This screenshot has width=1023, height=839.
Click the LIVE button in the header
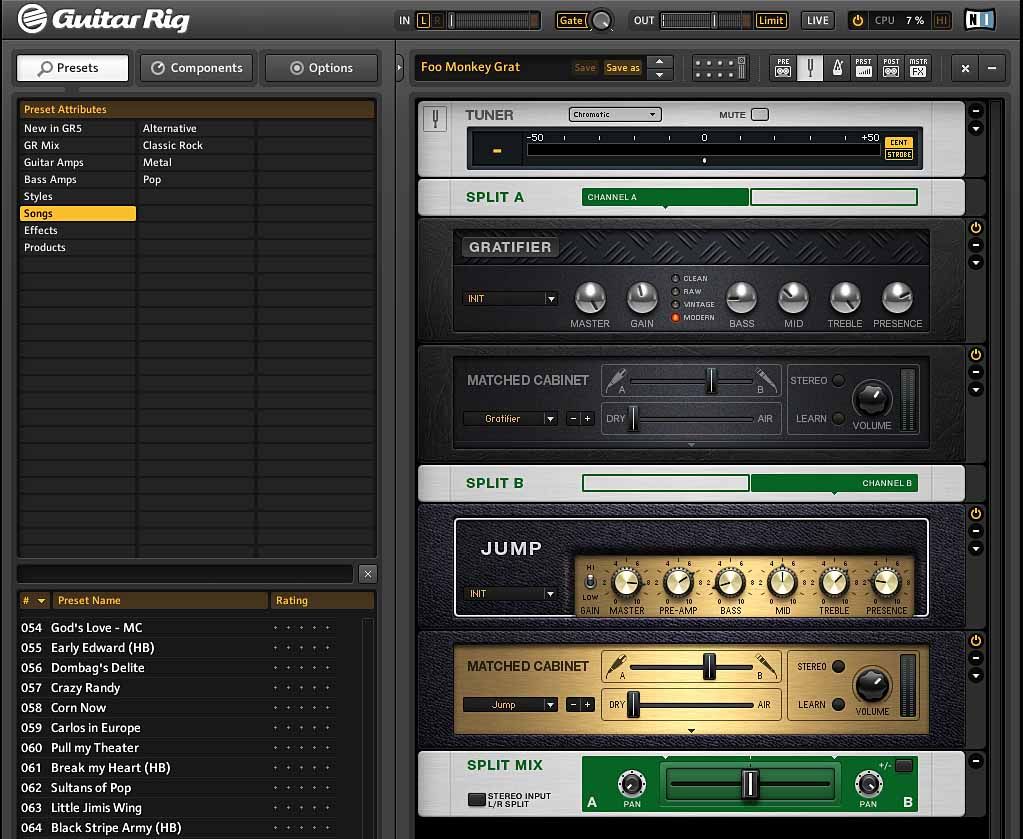point(817,19)
